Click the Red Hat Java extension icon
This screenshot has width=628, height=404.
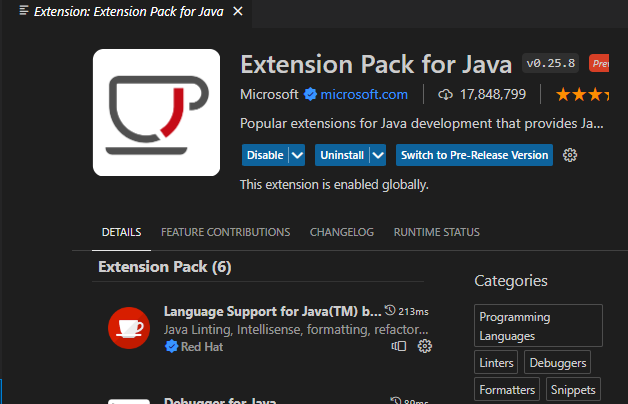tap(129, 328)
